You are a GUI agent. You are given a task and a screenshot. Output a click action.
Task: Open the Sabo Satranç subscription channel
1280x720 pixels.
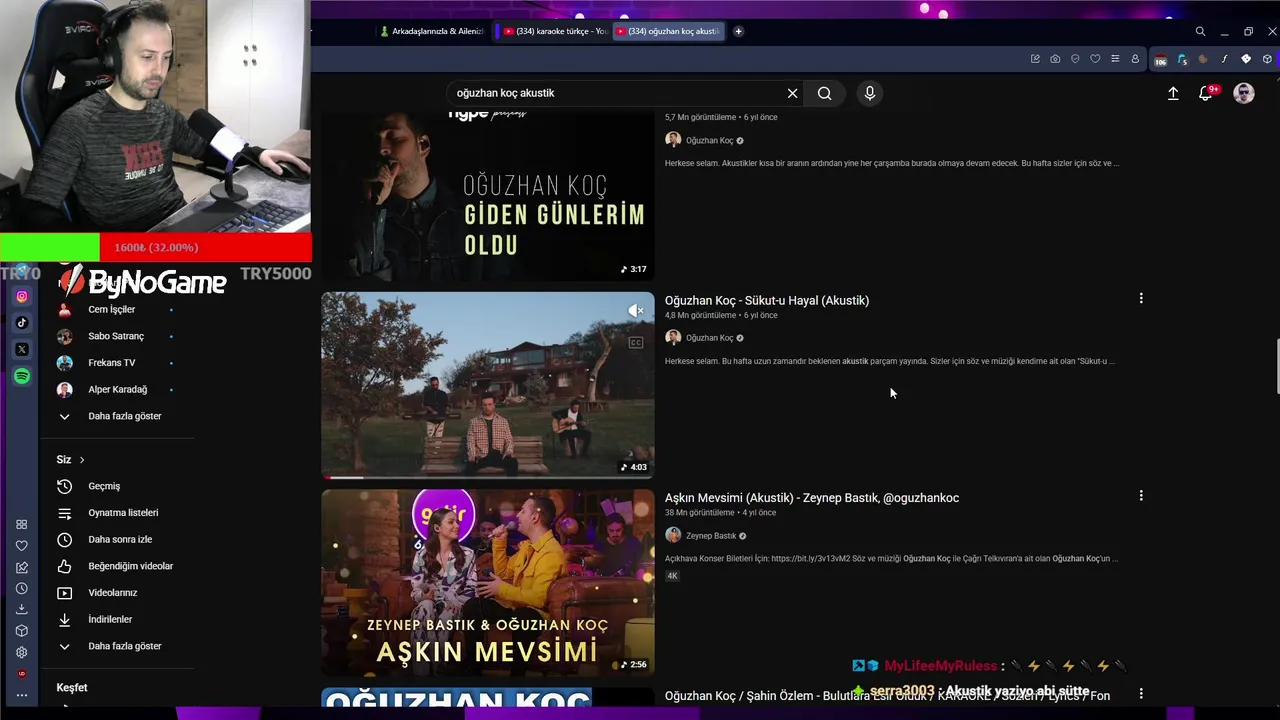click(115, 336)
